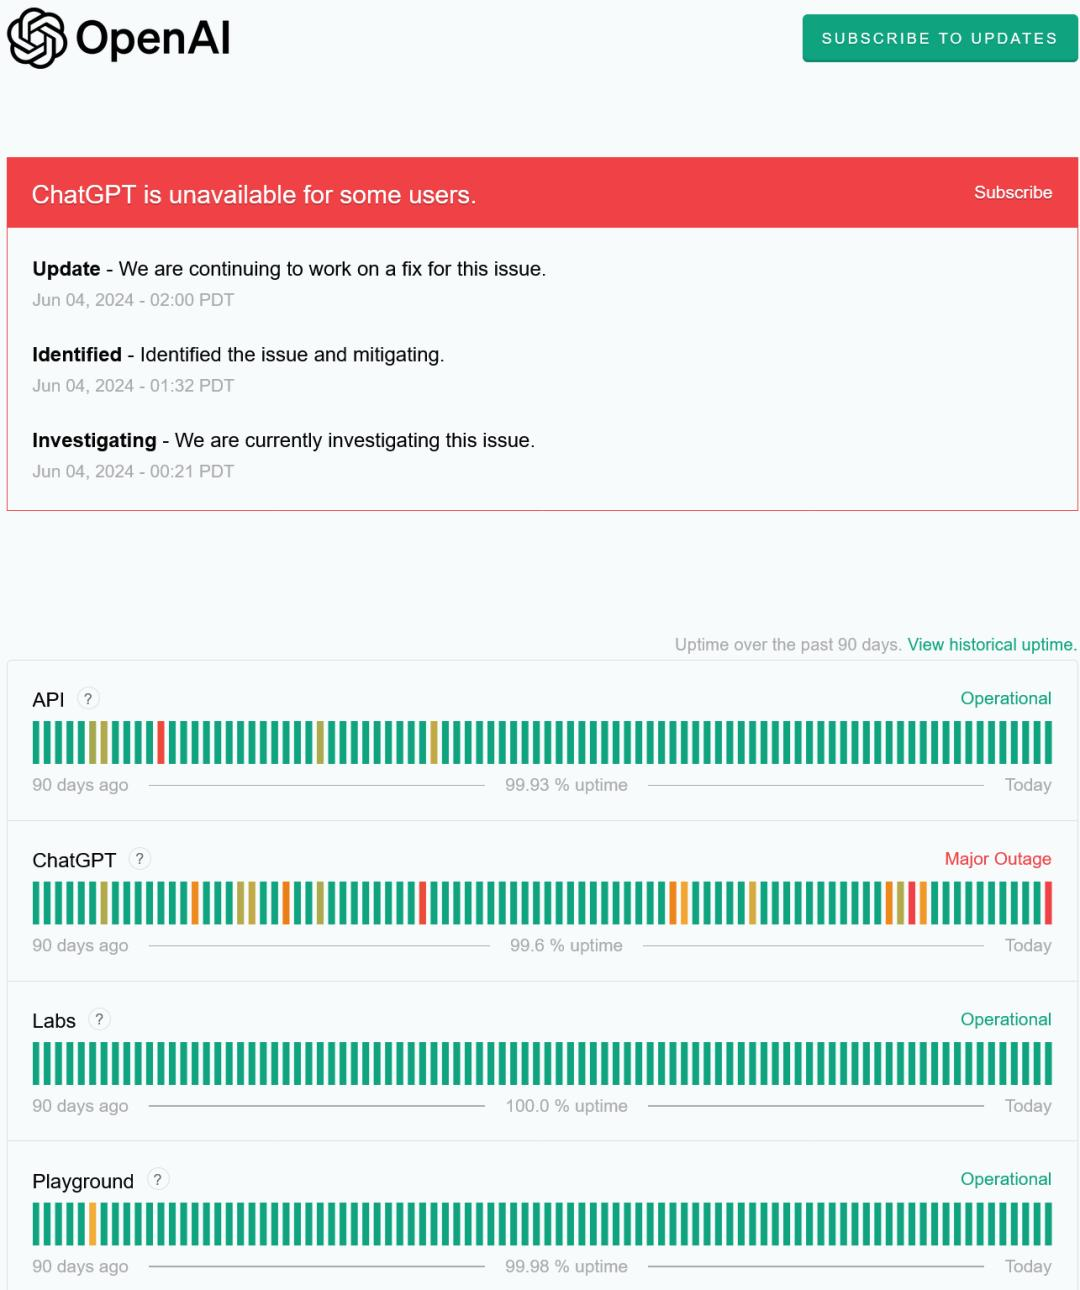Click the last bar in Labs uptime chart
The height and width of the screenshot is (1290, 1080).
pos(1048,1063)
